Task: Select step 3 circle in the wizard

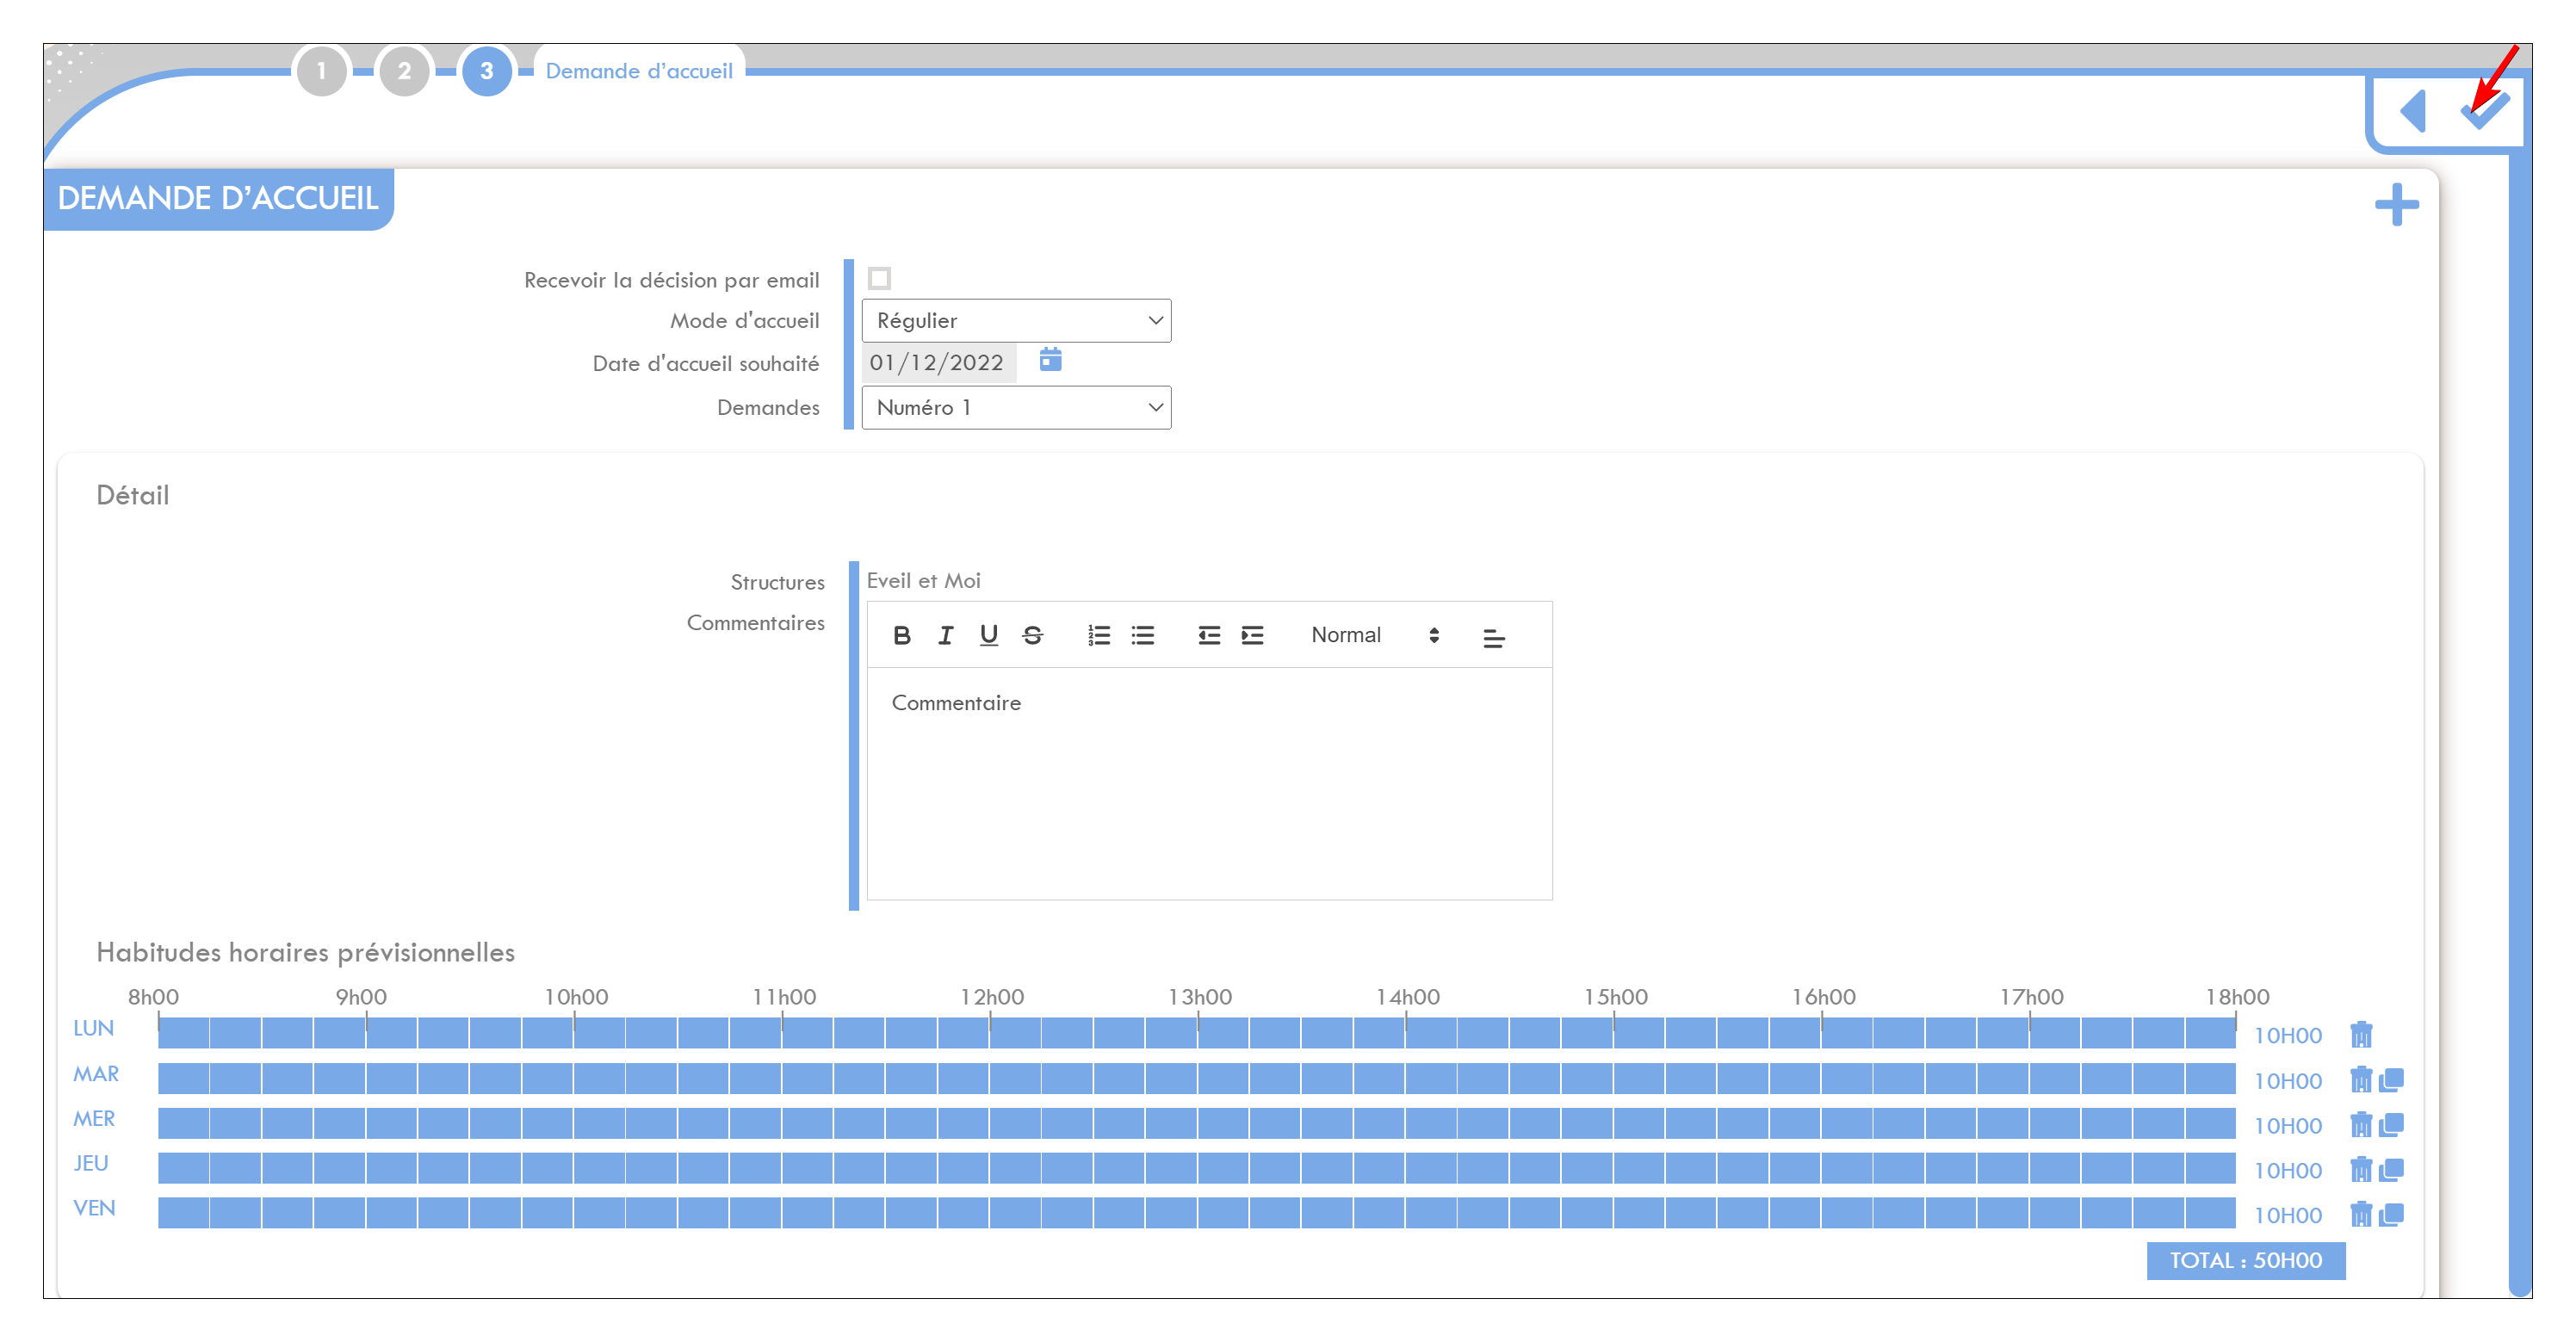Action: (x=487, y=71)
